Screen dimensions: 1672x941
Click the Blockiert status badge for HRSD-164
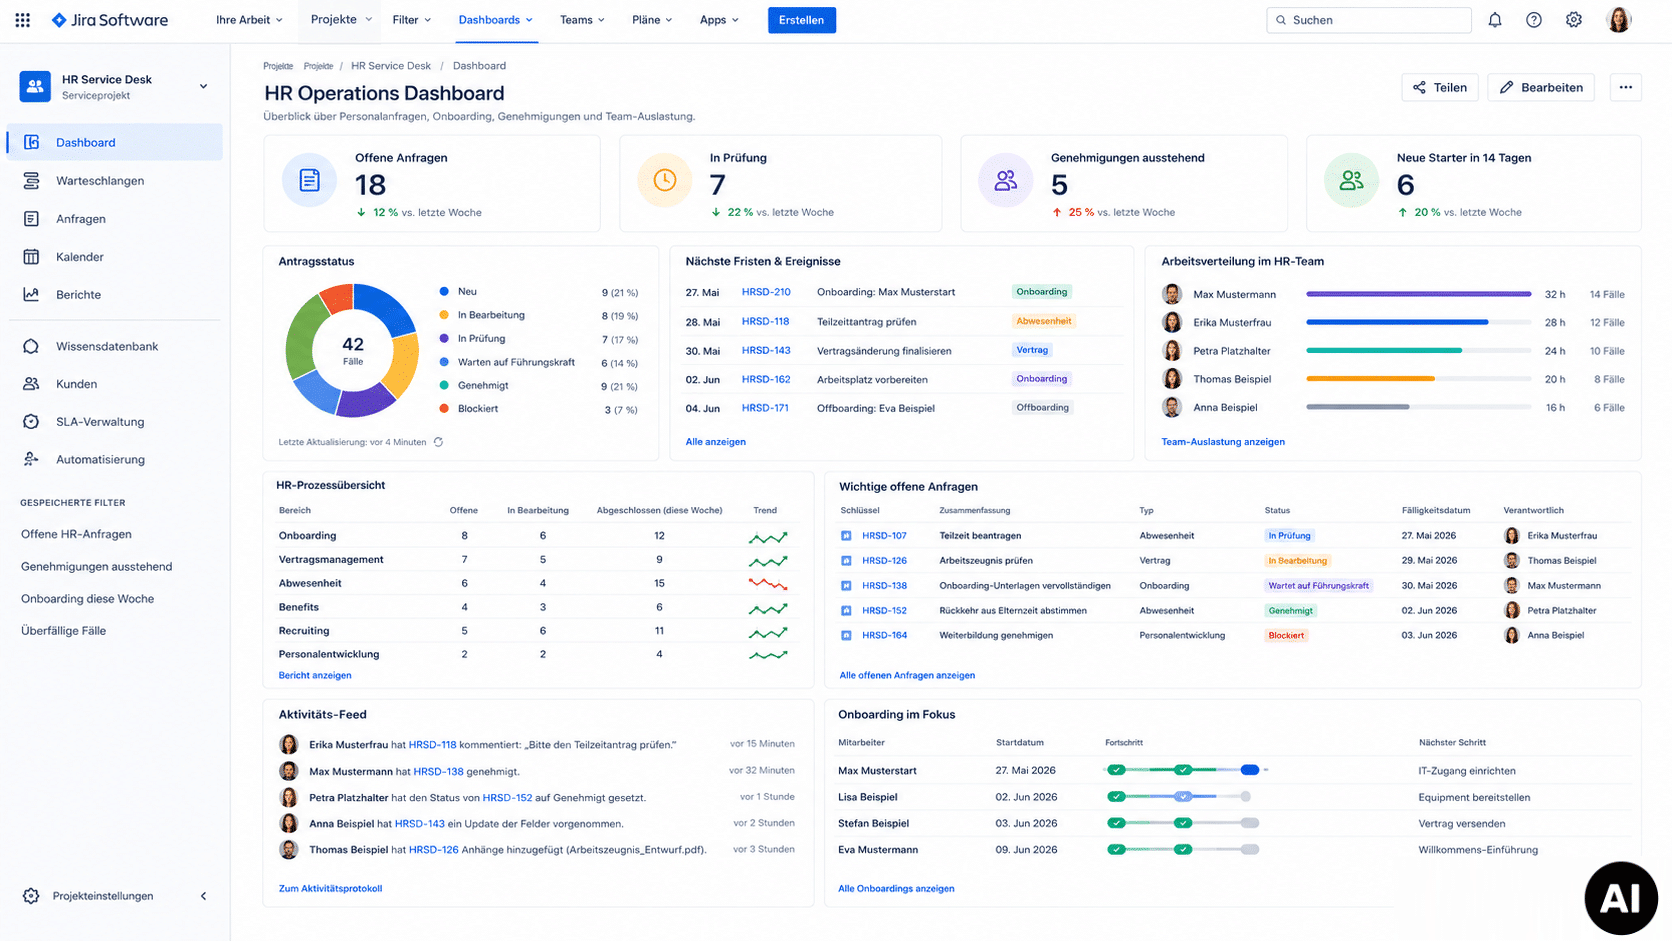pos(1286,636)
